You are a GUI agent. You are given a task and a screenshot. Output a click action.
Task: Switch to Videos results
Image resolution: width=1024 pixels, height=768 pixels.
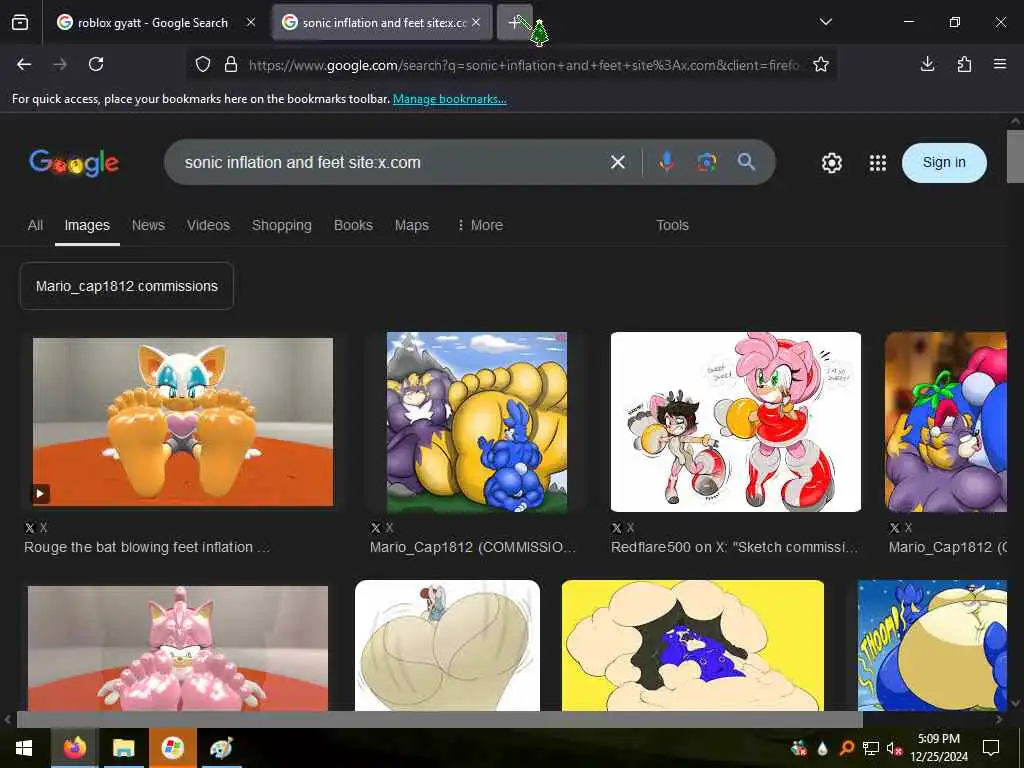click(208, 225)
